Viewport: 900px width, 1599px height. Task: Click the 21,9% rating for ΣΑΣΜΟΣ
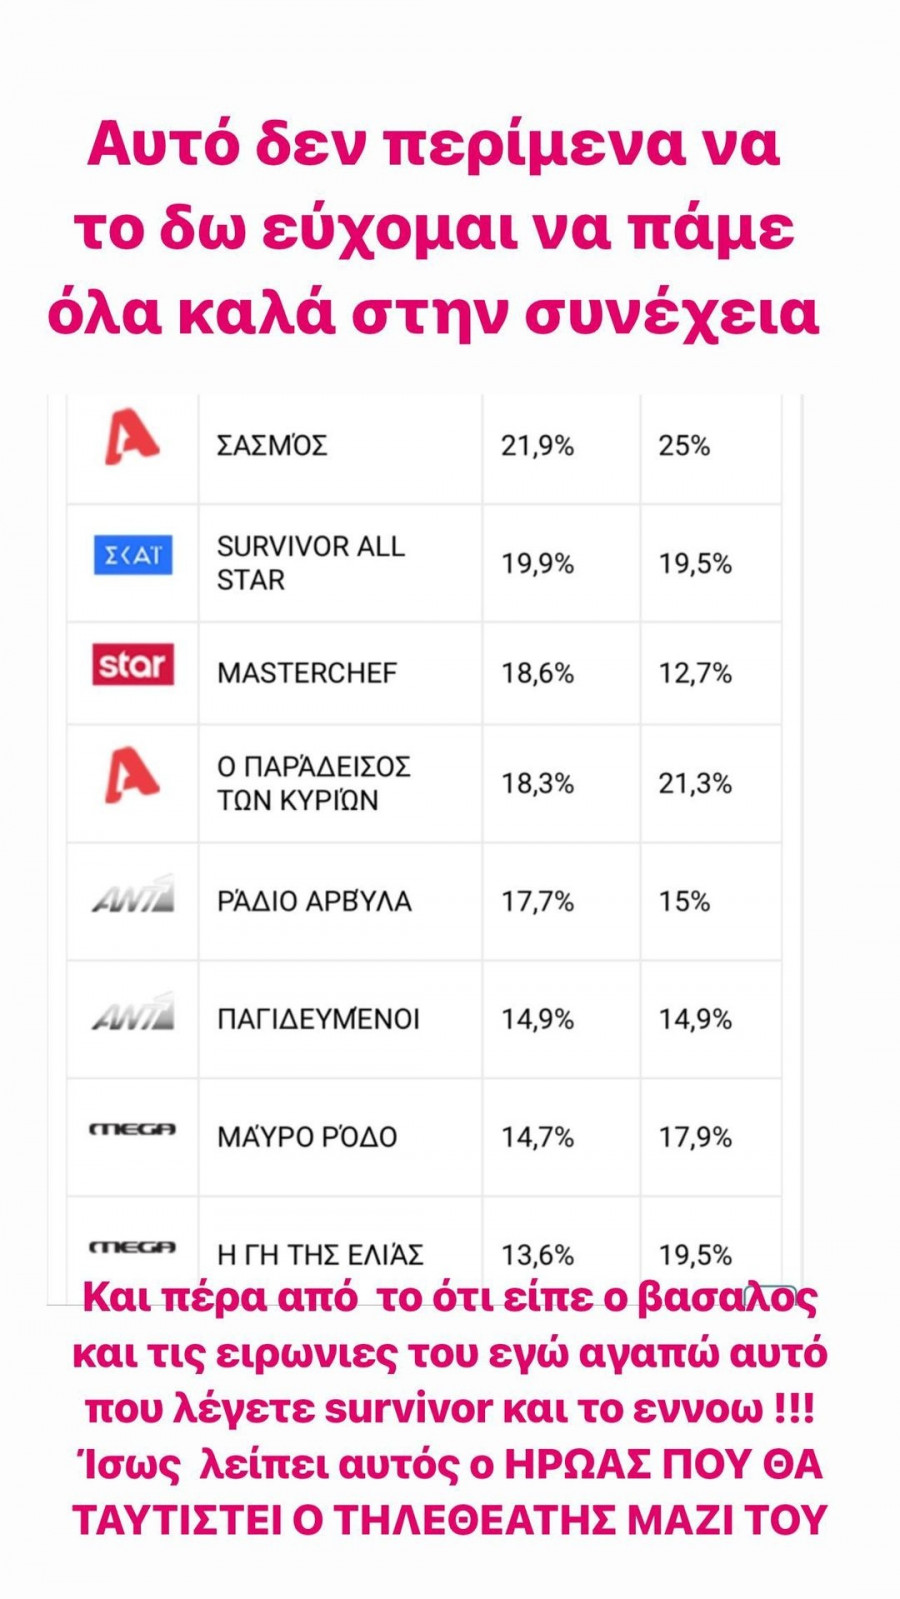537,446
